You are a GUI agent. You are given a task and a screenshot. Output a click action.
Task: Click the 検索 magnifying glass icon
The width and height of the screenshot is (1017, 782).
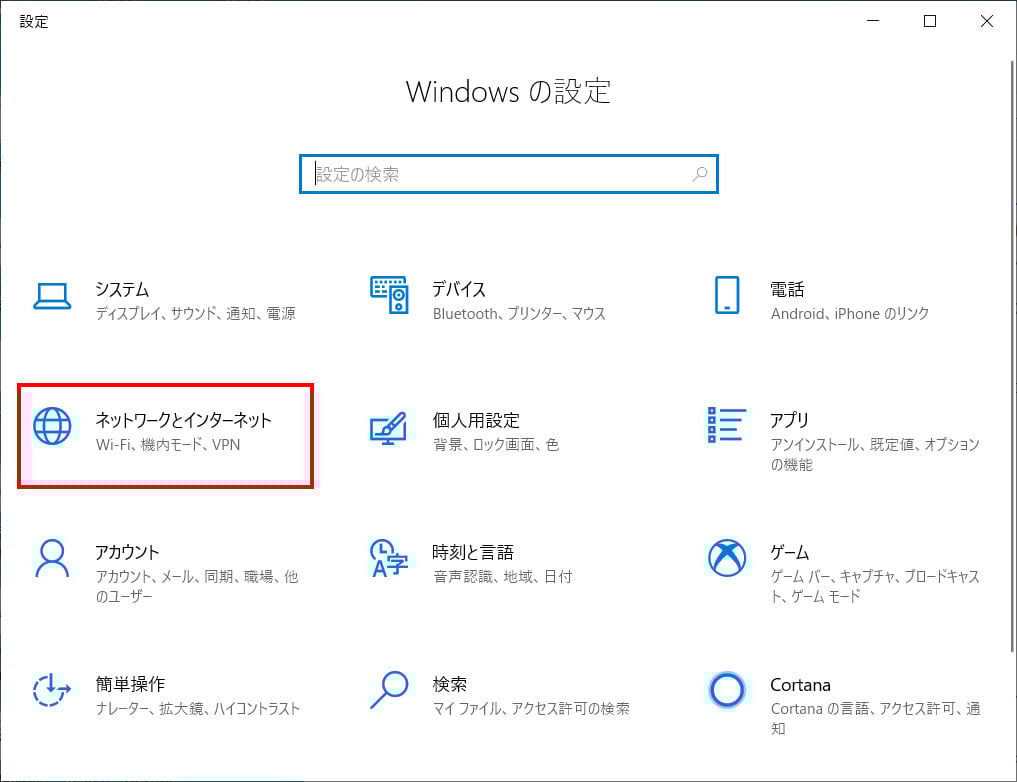(x=389, y=690)
